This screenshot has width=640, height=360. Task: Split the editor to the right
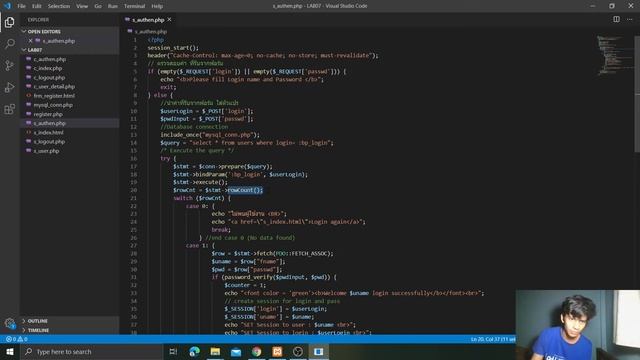pos(616,19)
